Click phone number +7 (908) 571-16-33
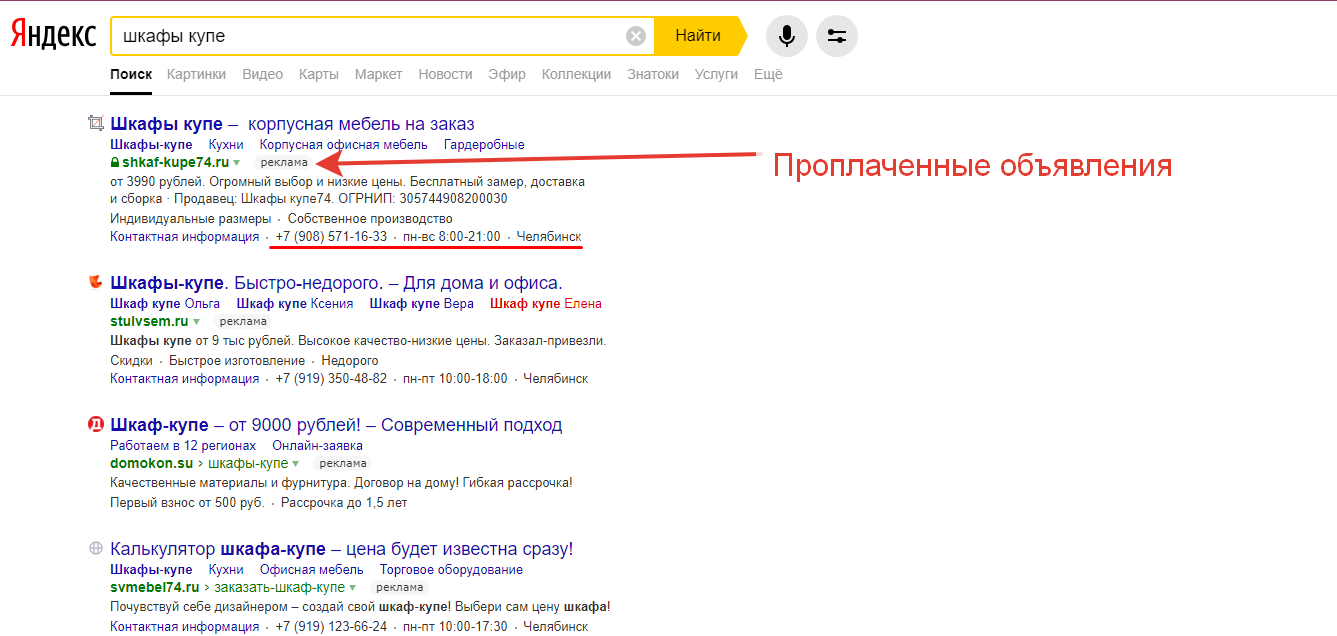Image resolution: width=1337 pixels, height=636 pixels. pyautogui.click(x=331, y=237)
